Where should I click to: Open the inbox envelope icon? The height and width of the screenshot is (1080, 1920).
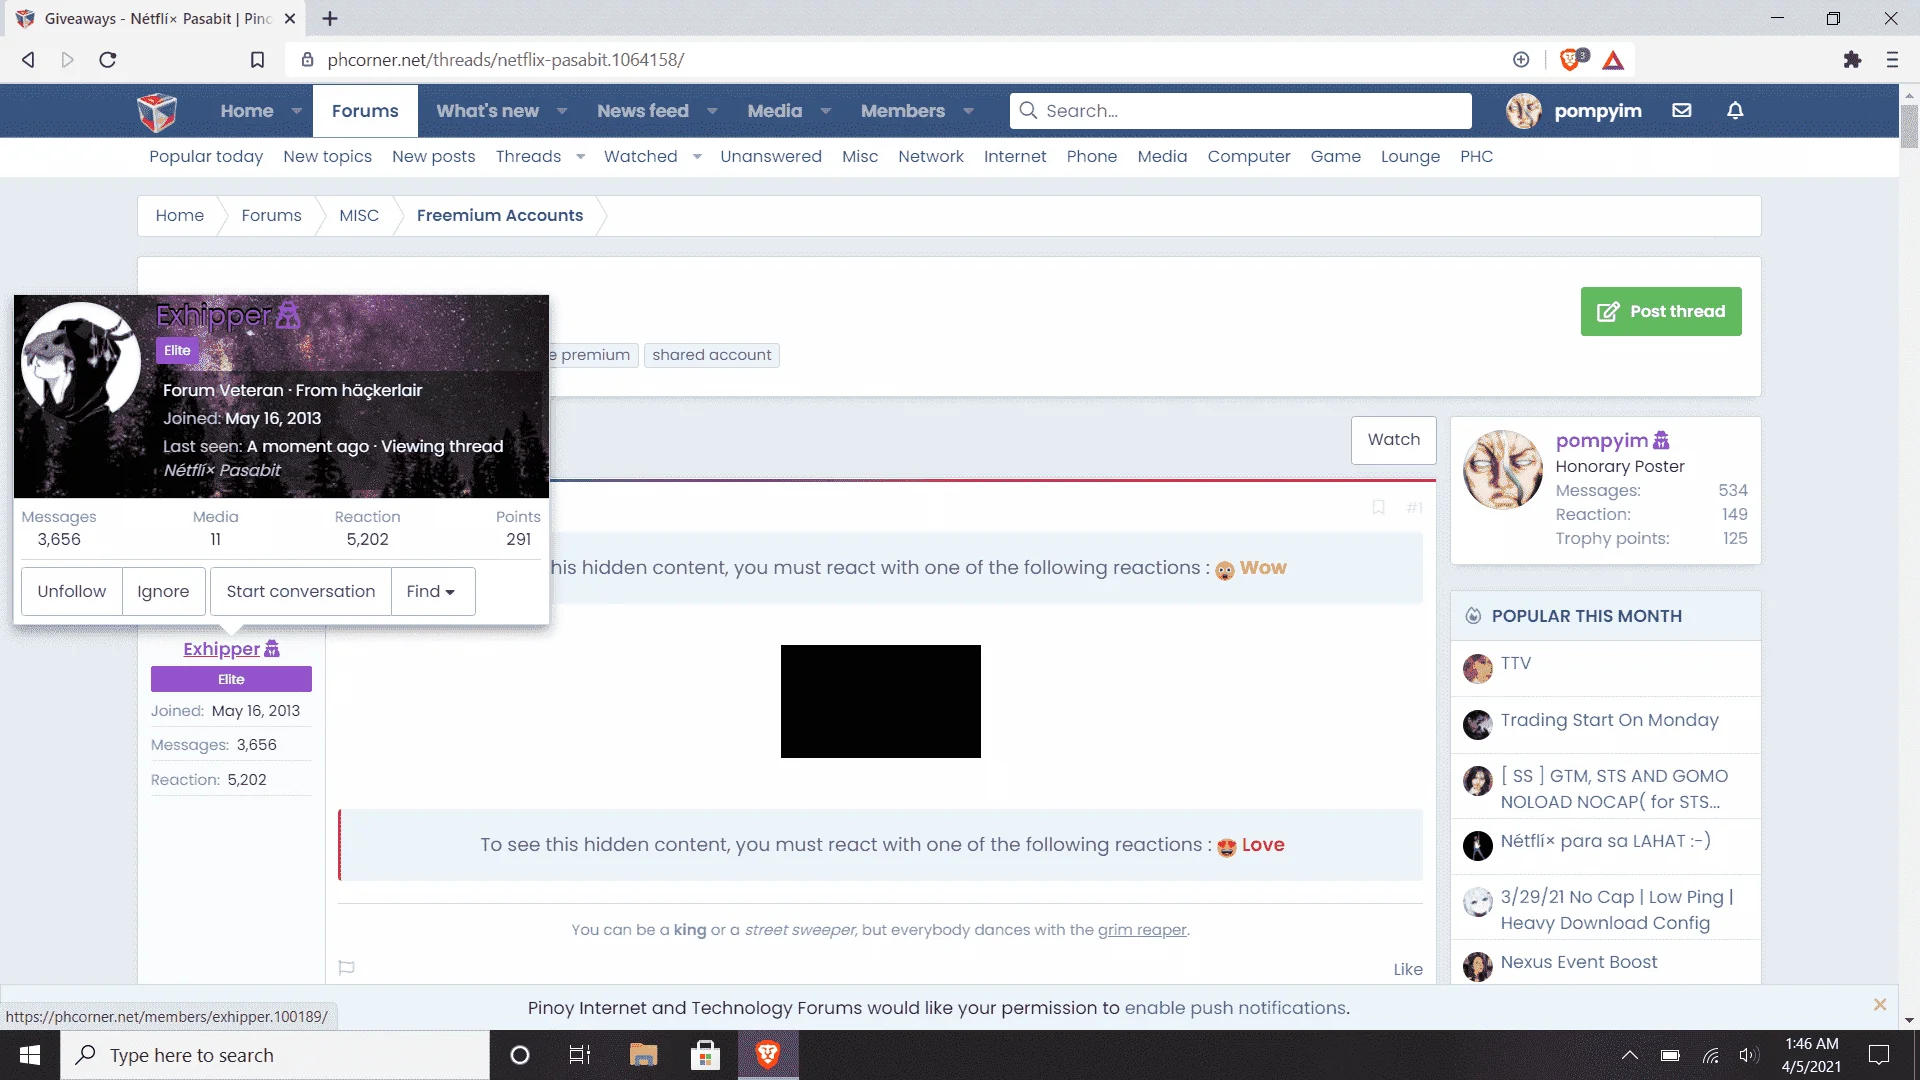coord(1682,111)
